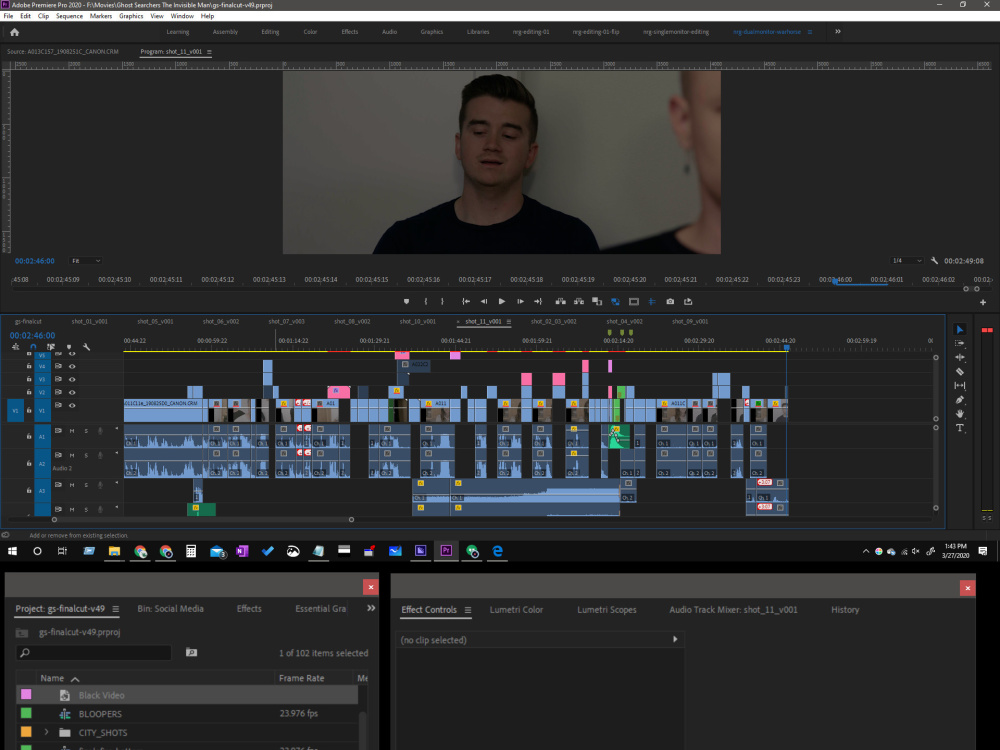Click the Go to Out button
The height and width of the screenshot is (750, 1000).
pyautogui.click(x=538, y=302)
